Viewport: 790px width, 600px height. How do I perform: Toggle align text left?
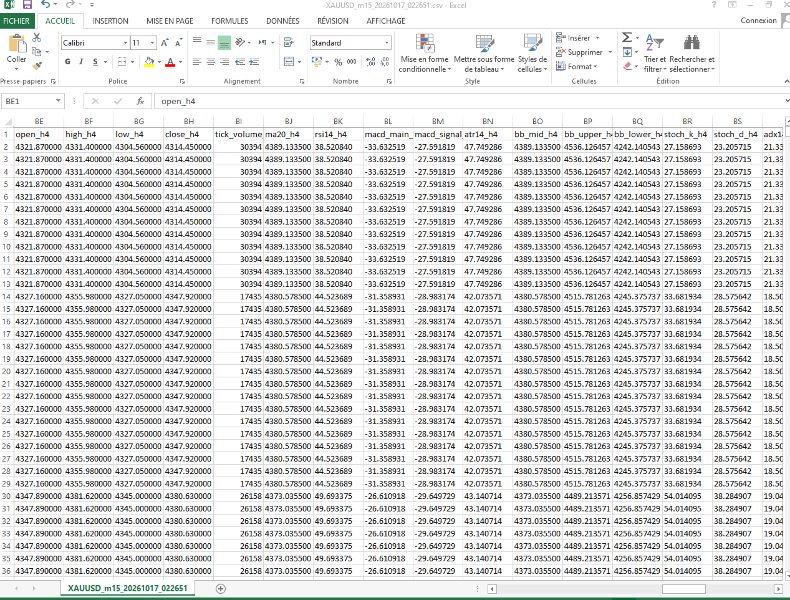[x=197, y=61]
